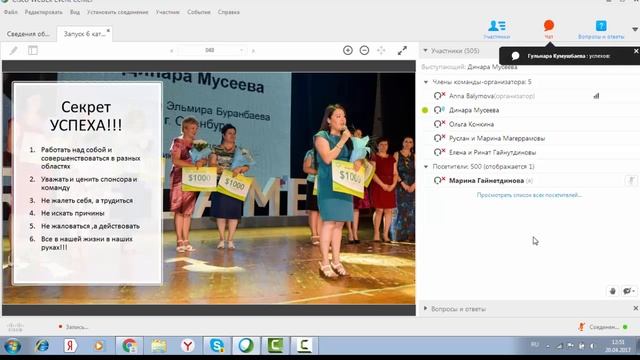Click audio status icon beside Ольга Конкина
This screenshot has width=640, height=360.
pos(439,124)
